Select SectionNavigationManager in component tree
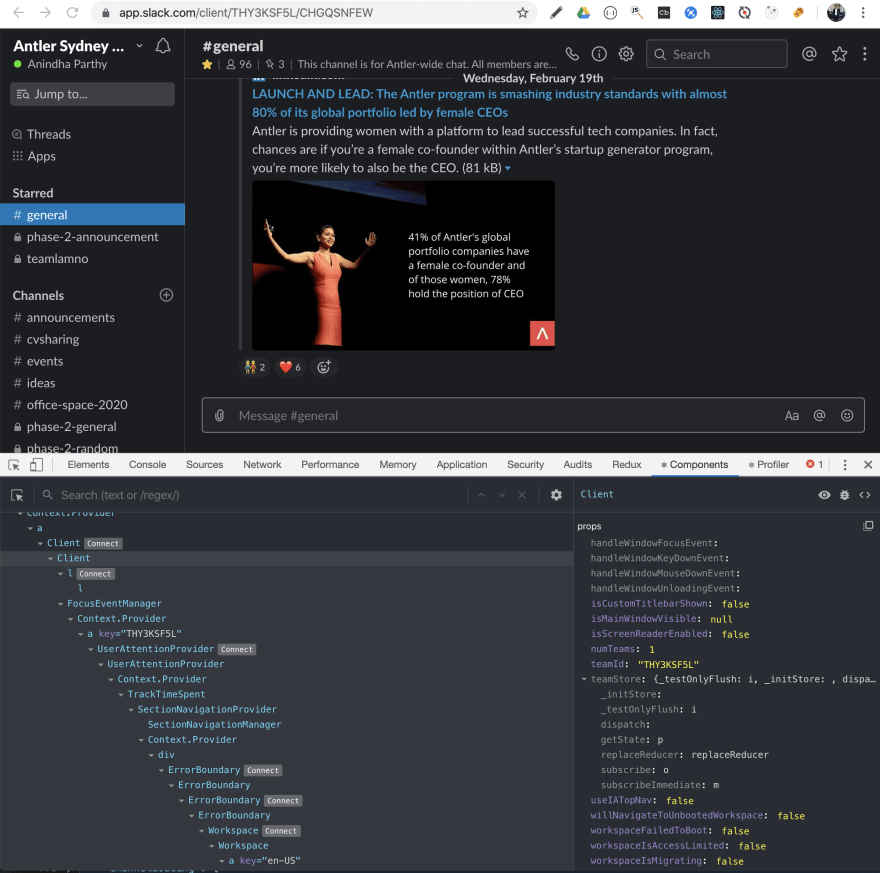The image size is (880, 873). point(214,725)
